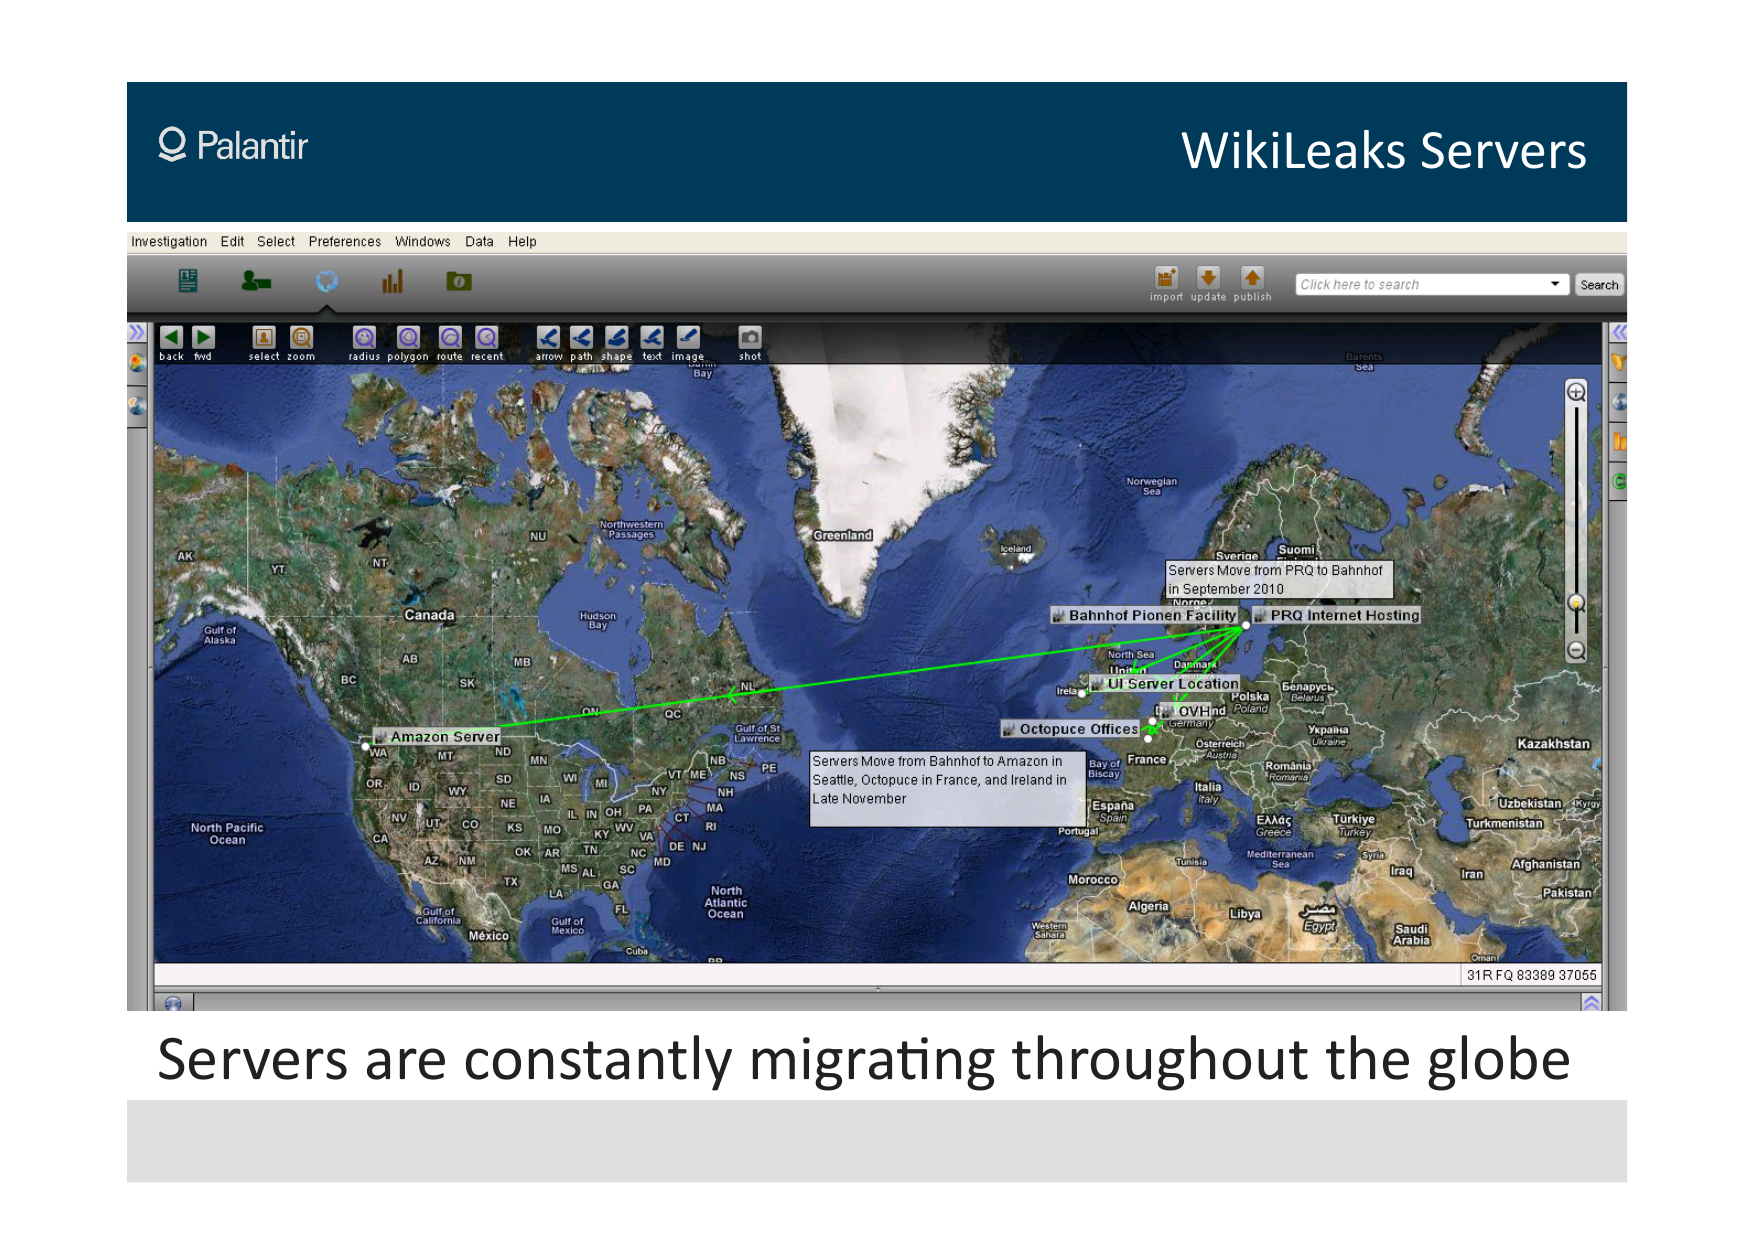The height and width of the screenshot is (1240, 1755).
Task: Click the grey globe icon on left sidebar
Action: 138,406
